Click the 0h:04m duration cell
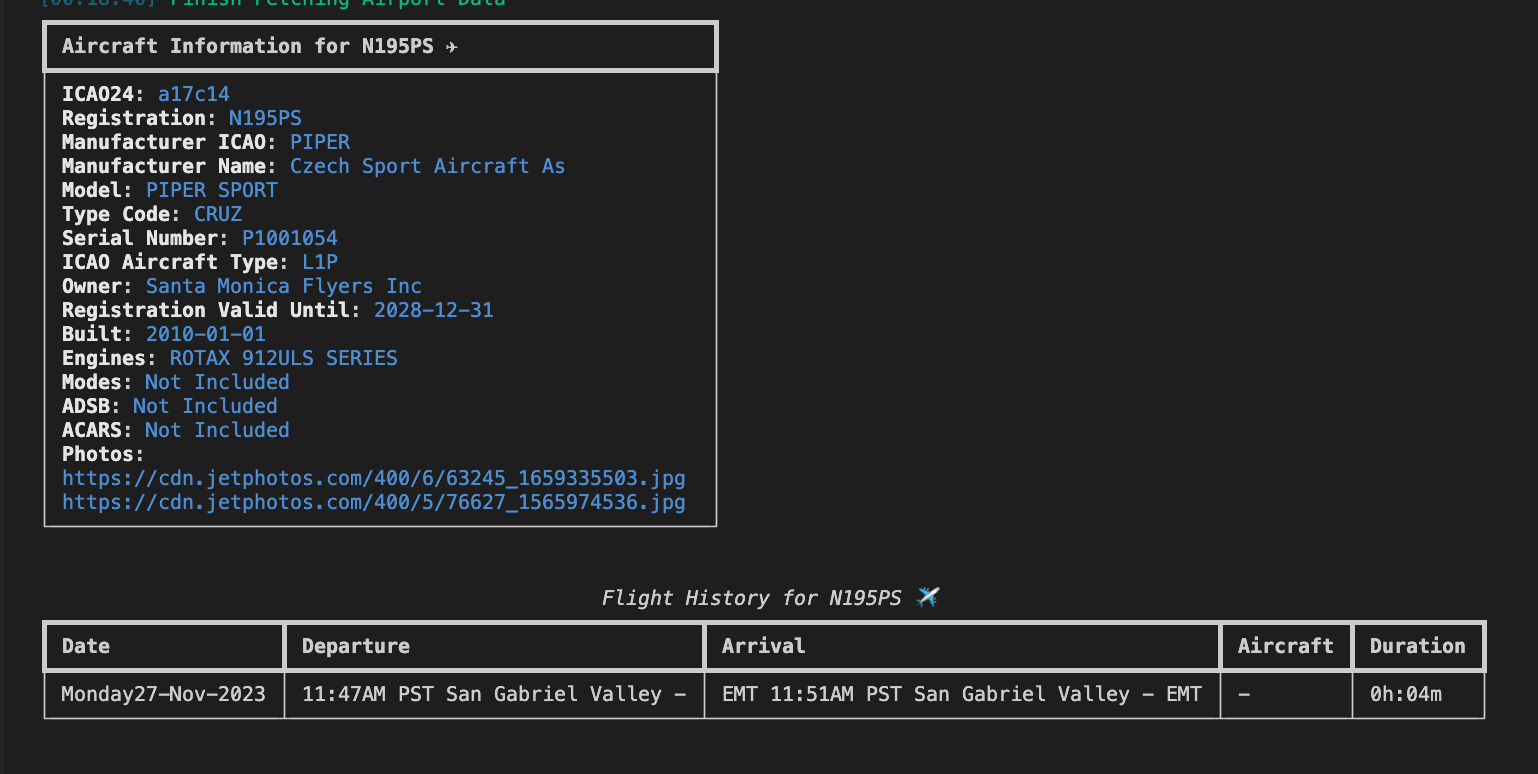Image resolution: width=1538 pixels, height=774 pixels. pyautogui.click(x=1406, y=694)
